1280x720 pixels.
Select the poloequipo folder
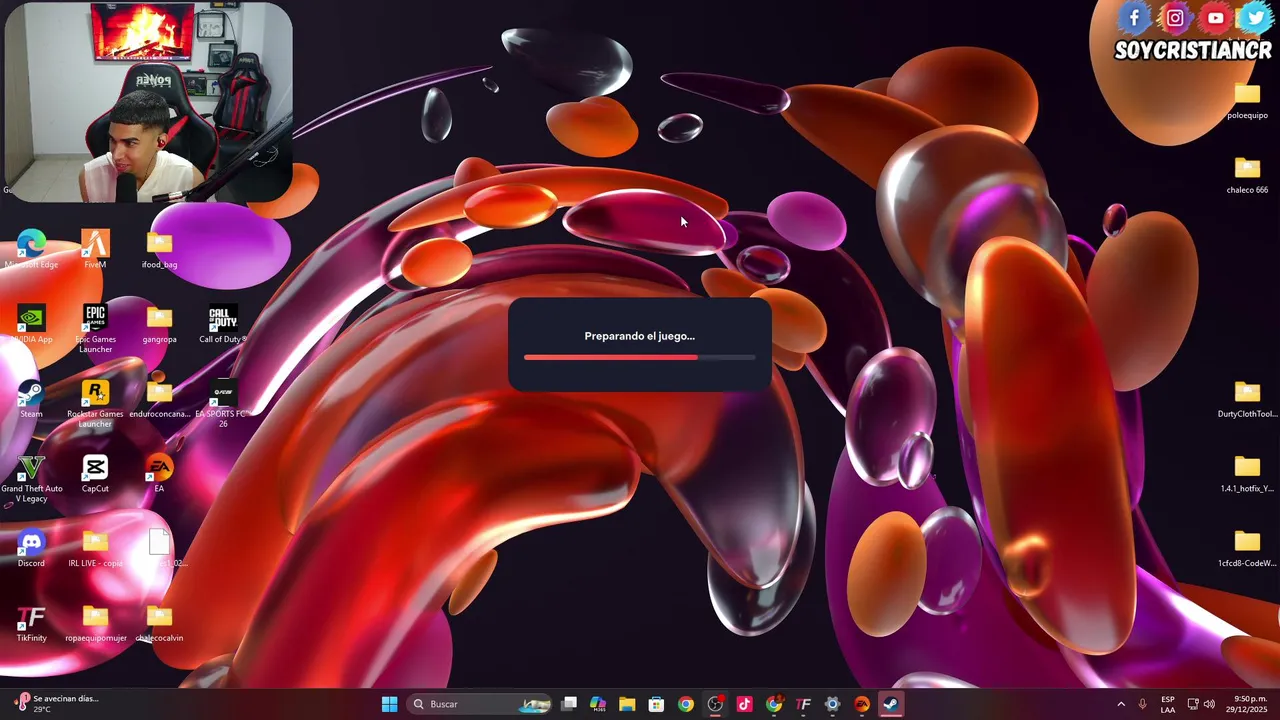(1247, 100)
